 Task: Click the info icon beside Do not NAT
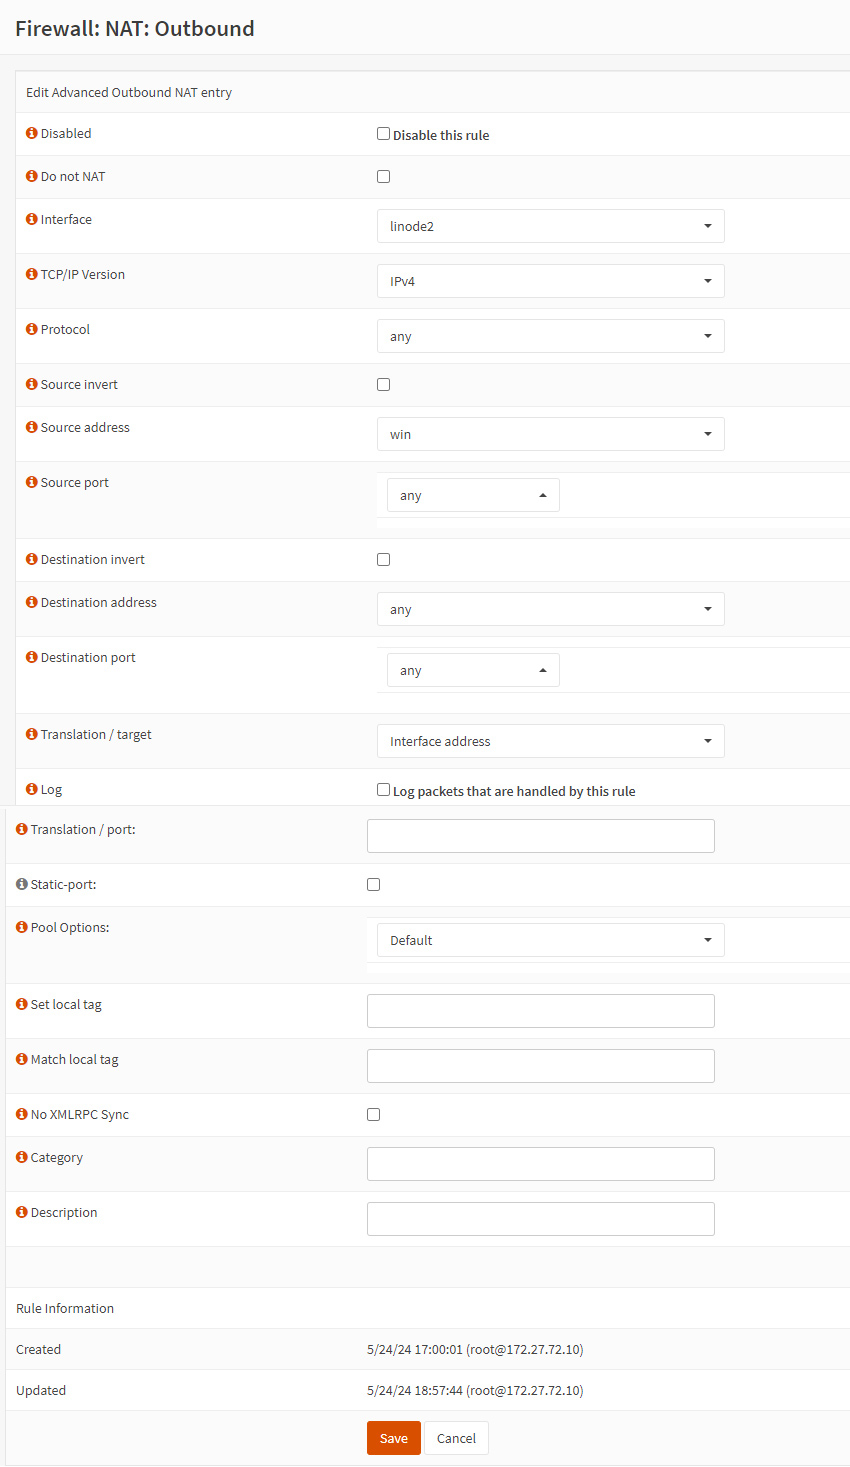coord(32,176)
